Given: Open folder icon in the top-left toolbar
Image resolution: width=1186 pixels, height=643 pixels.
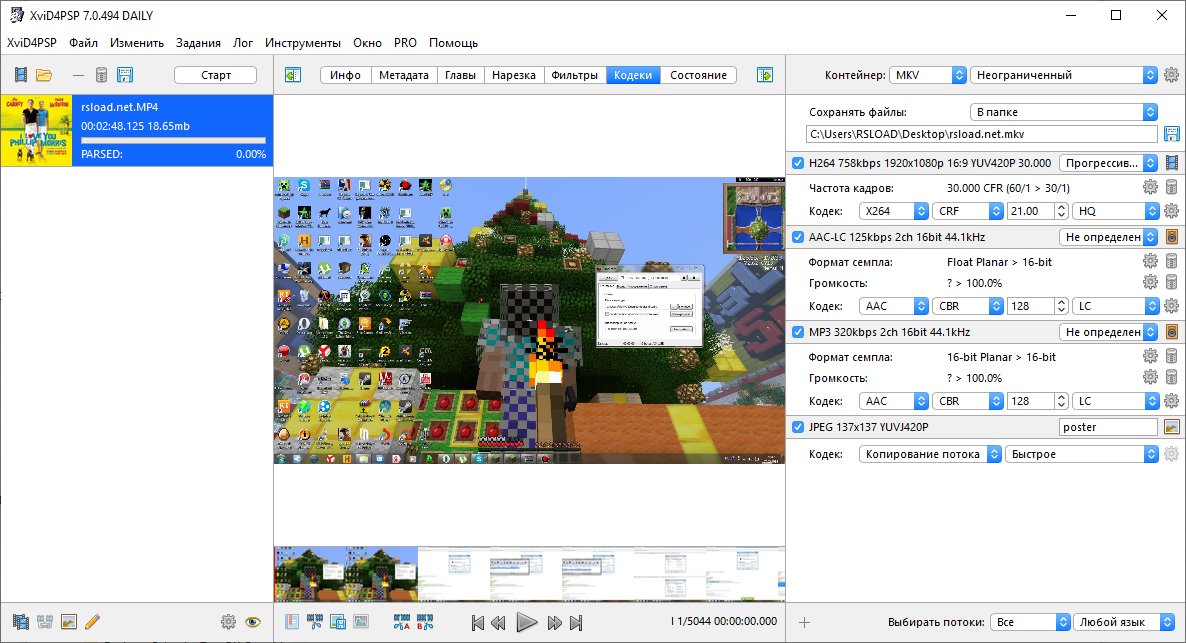Looking at the screenshot, I should pos(44,75).
